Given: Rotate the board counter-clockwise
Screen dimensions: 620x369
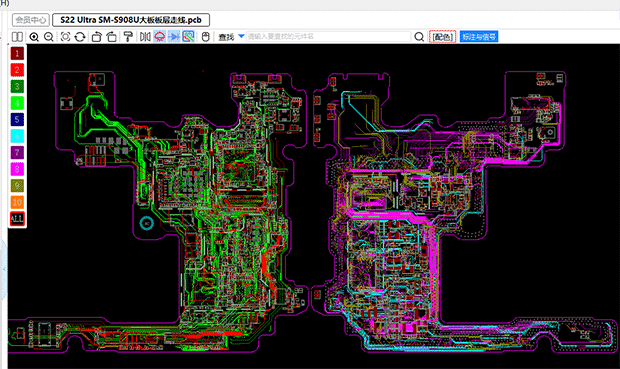Looking at the screenshot, I should 96,37.
